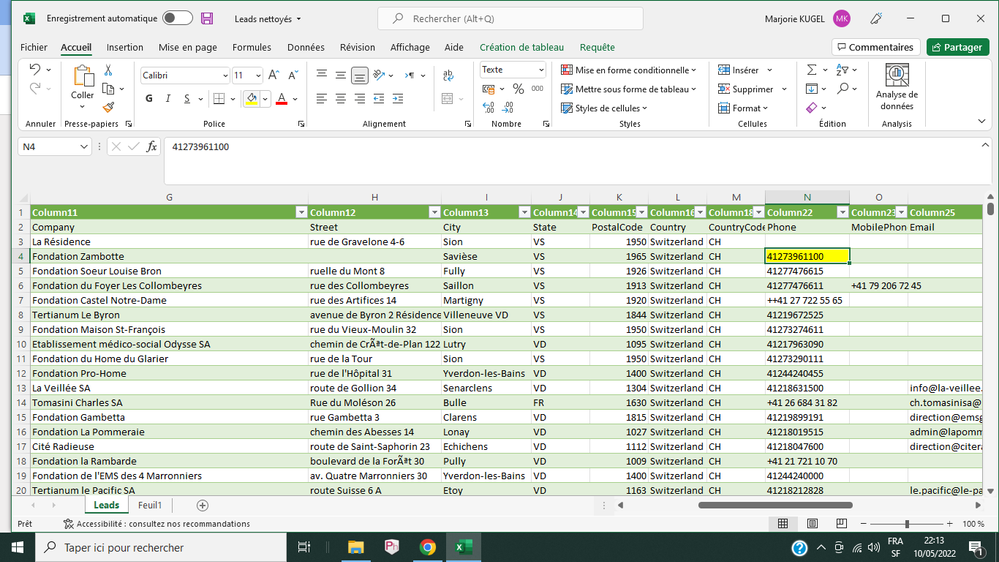The width and height of the screenshot is (999, 562).
Task: Click the Partager button
Action: click(x=957, y=47)
